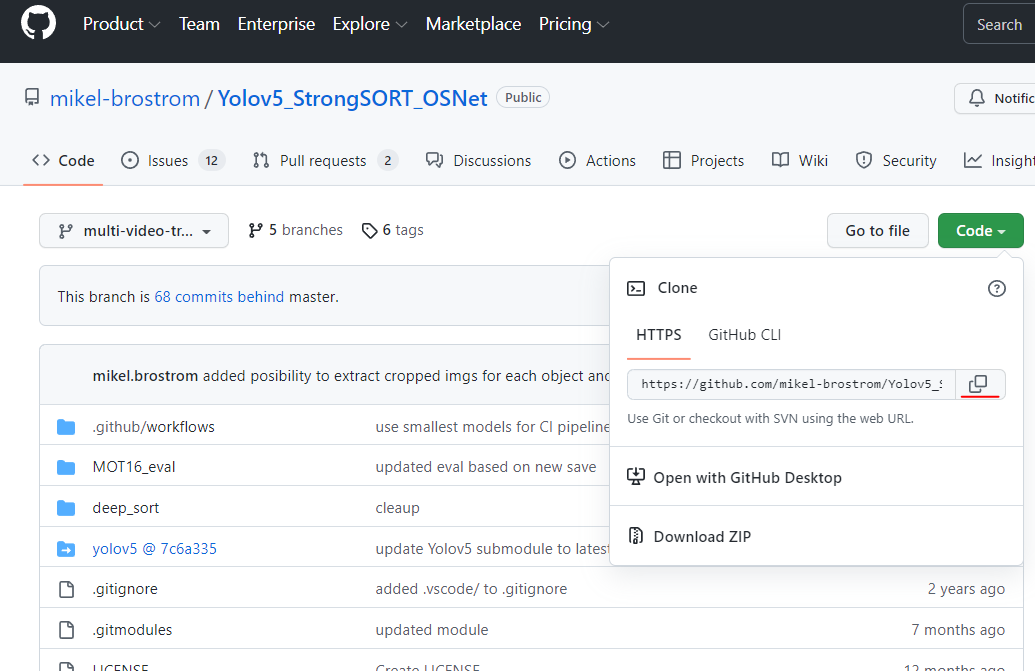
Task: Open the Wiki tab
Action: click(x=799, y=160)
